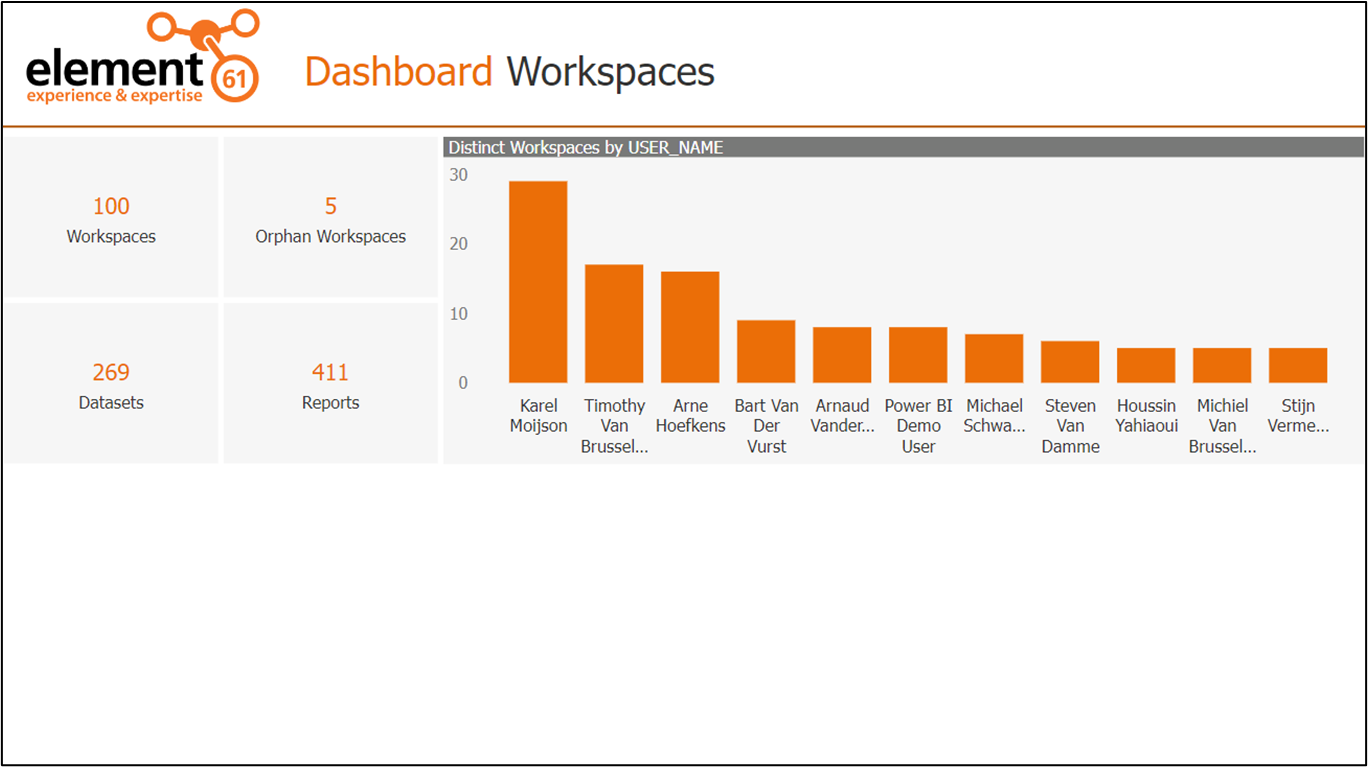Click the Bart Van Der Vurst bar
The height and width of the screenshot is (767, 1368).
coord(766,350)
